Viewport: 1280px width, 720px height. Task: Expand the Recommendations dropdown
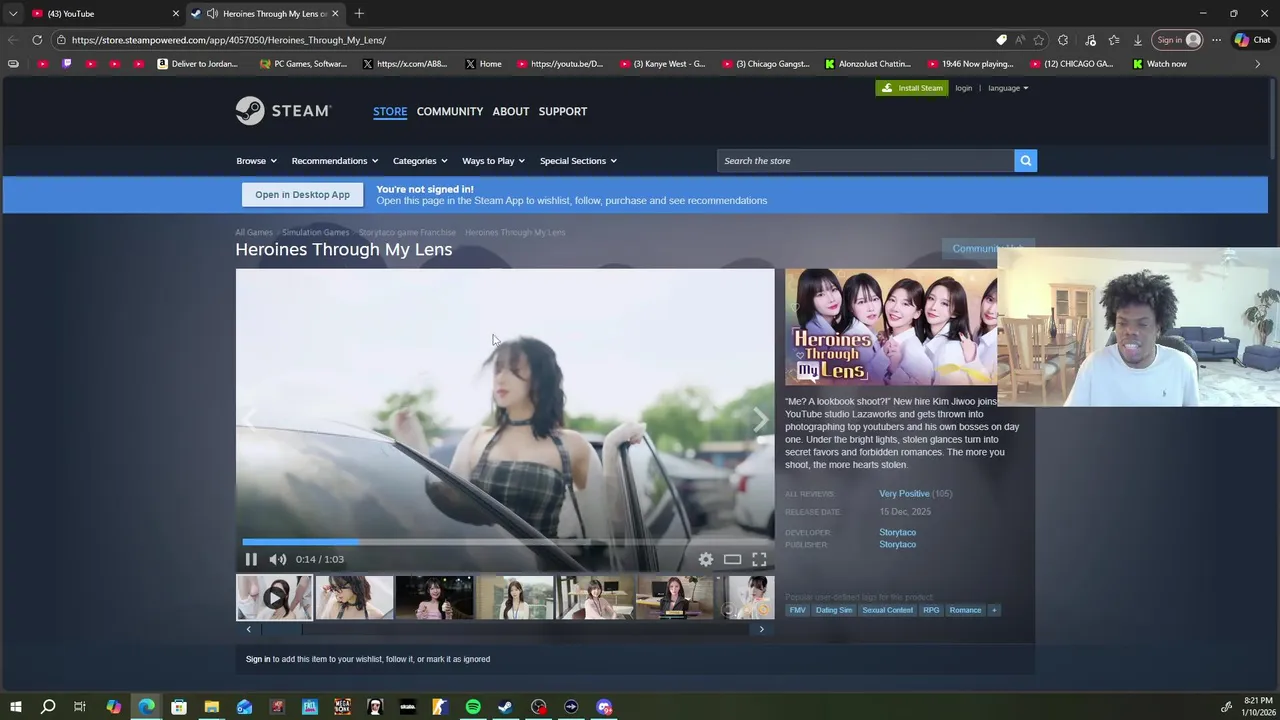point(334,161)
